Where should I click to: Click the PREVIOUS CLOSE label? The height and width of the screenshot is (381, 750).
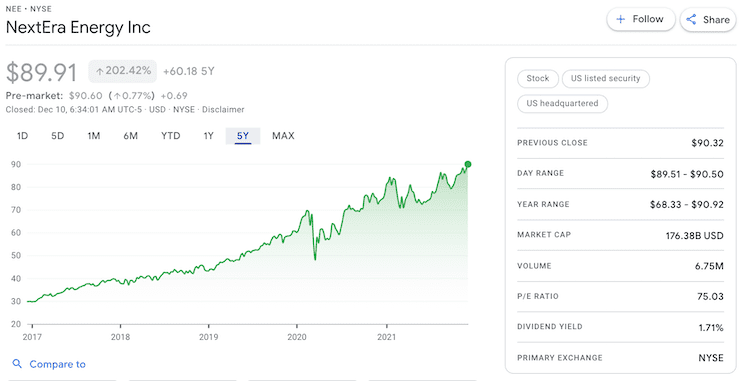[x=552, y=142]
